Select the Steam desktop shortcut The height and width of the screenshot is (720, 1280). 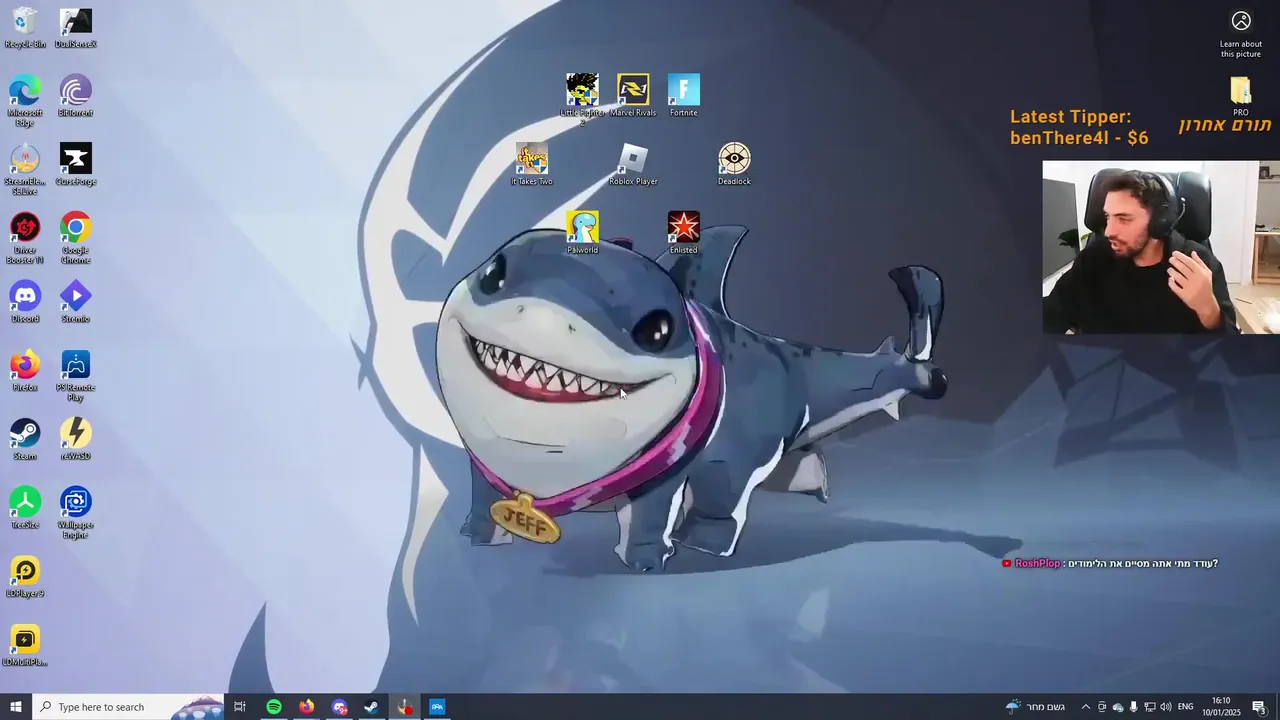tap(25, 440)
